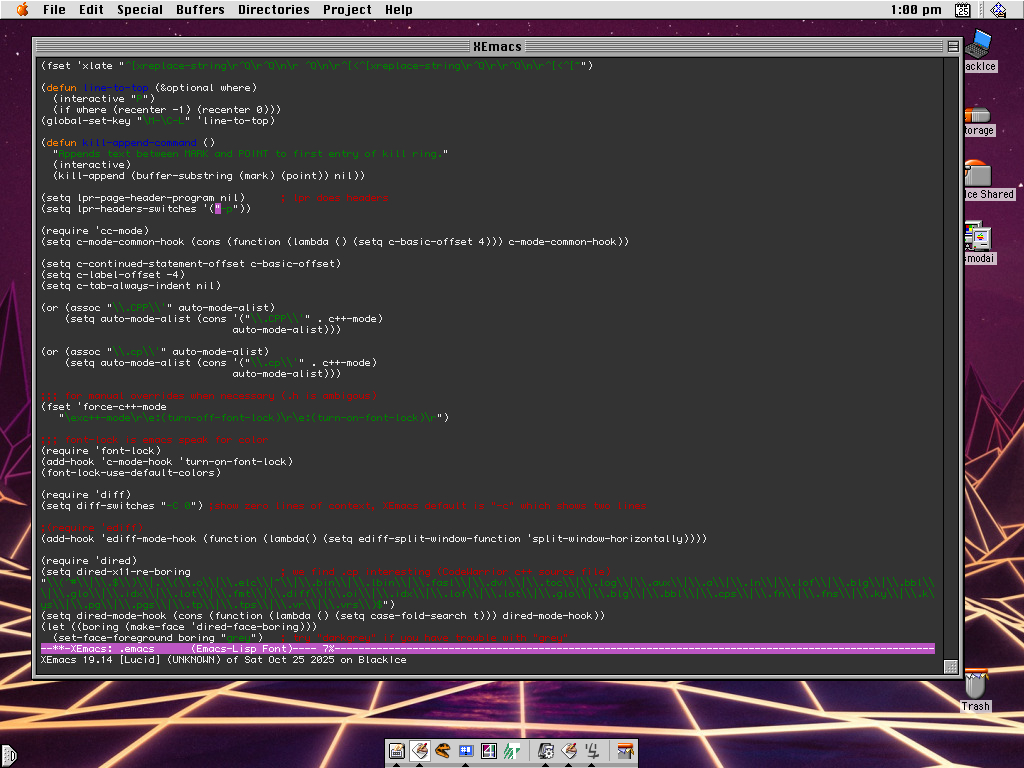Launch the framed number 4 dock icon
This screenshot has width=1024, height=768.
pyautogui.click(x=489, y=751)
